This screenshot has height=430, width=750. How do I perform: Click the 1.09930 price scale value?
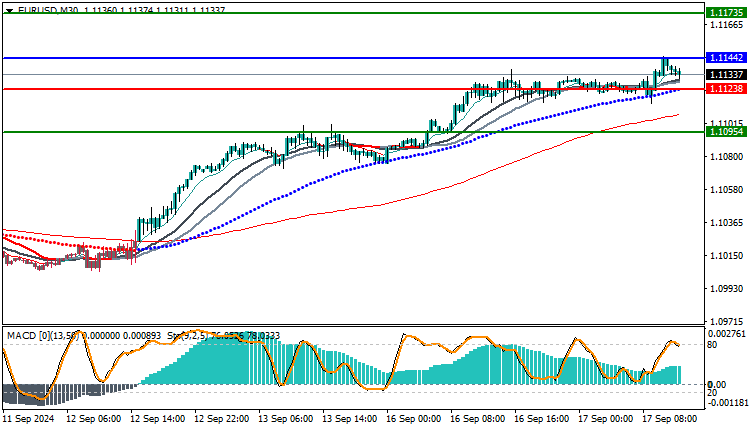[727, 288]
